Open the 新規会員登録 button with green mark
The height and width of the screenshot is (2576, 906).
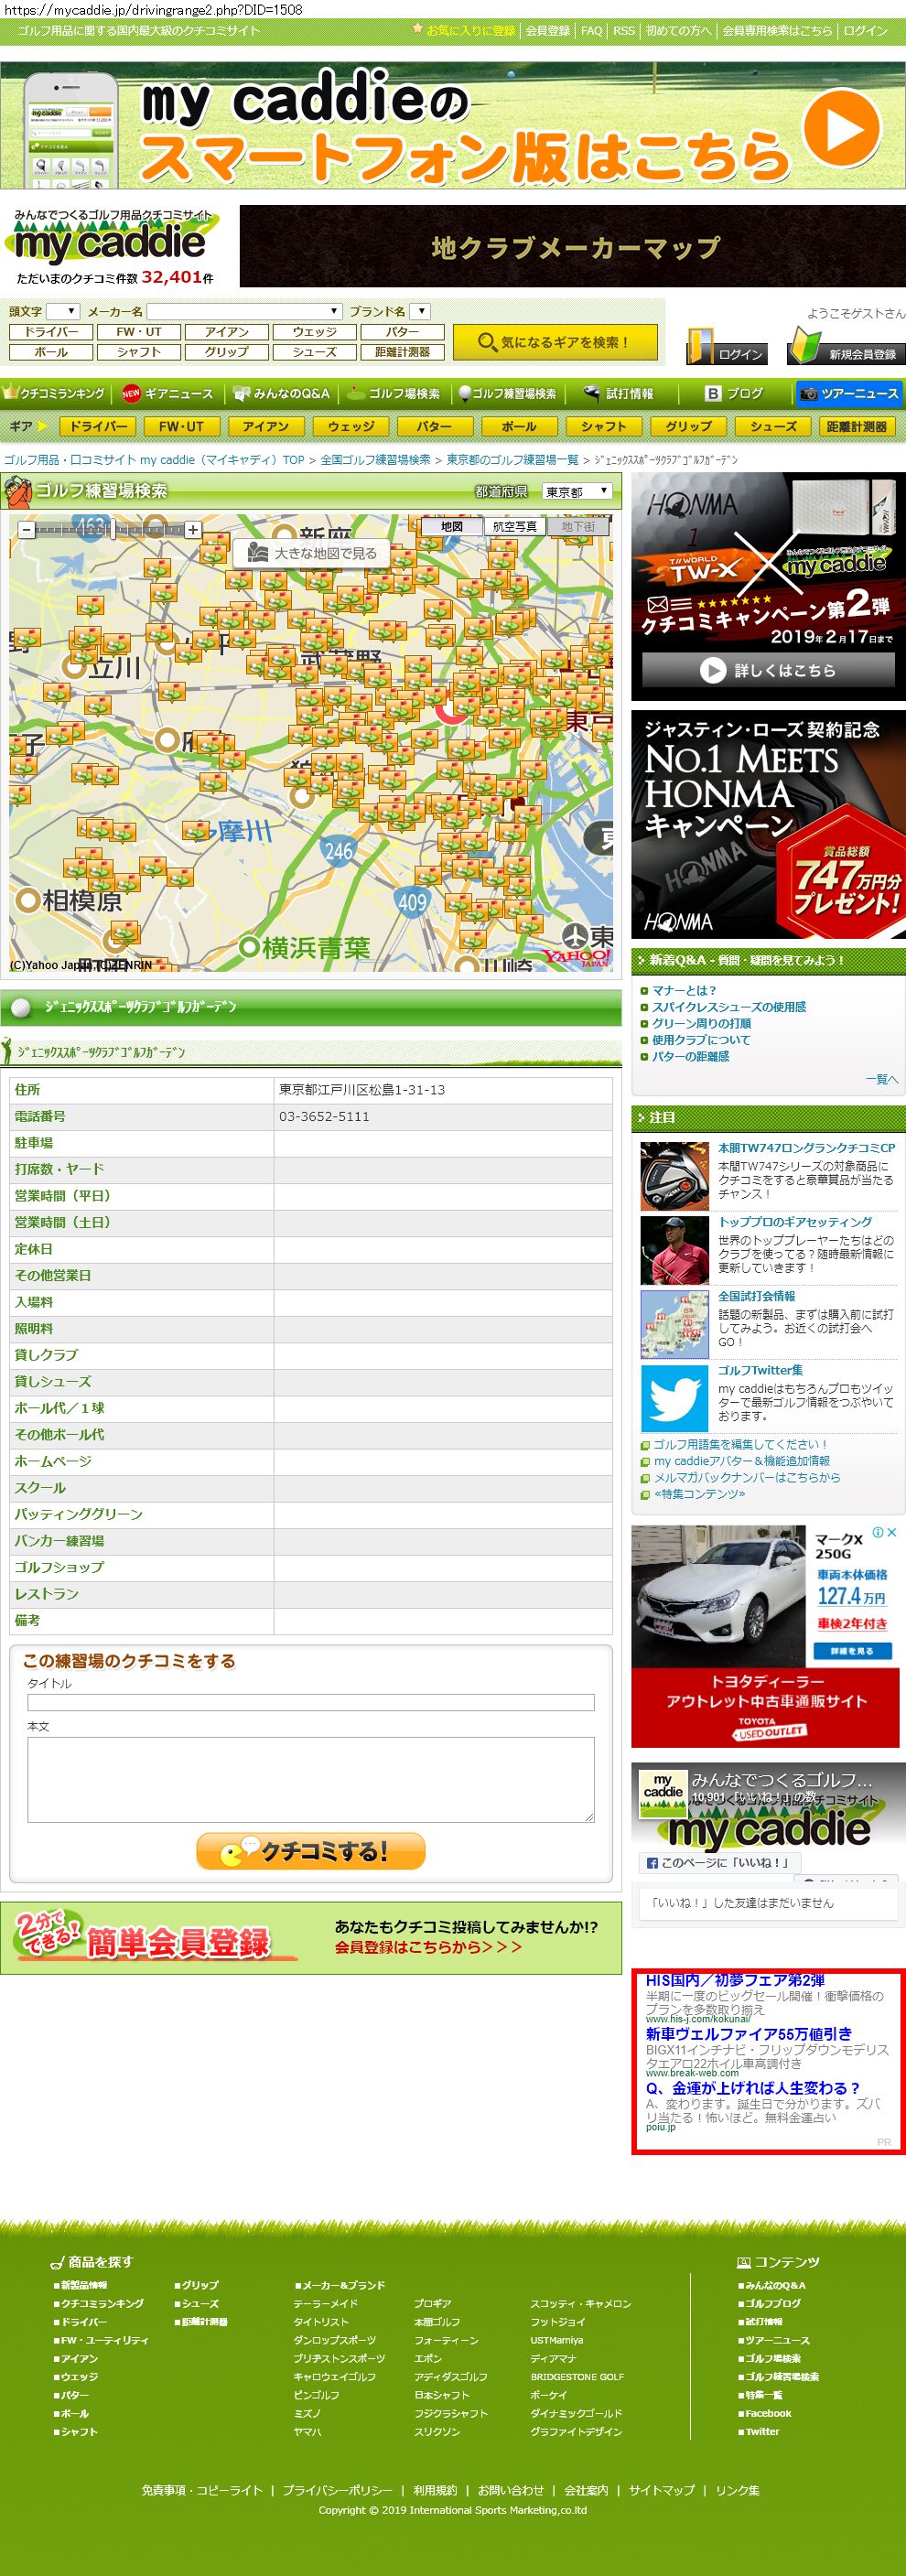[x=845, y=346]
